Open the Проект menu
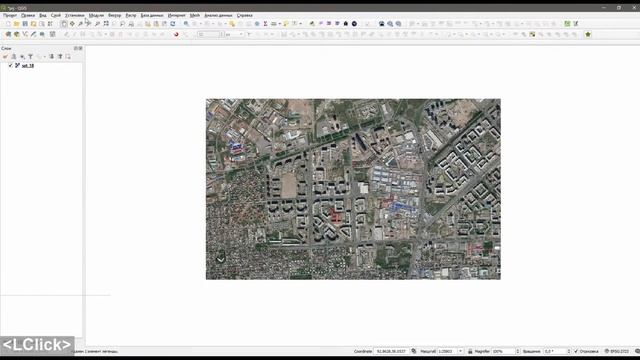Image resolution: width=640 pixels, height=360 pixels. tap(10, 16)
